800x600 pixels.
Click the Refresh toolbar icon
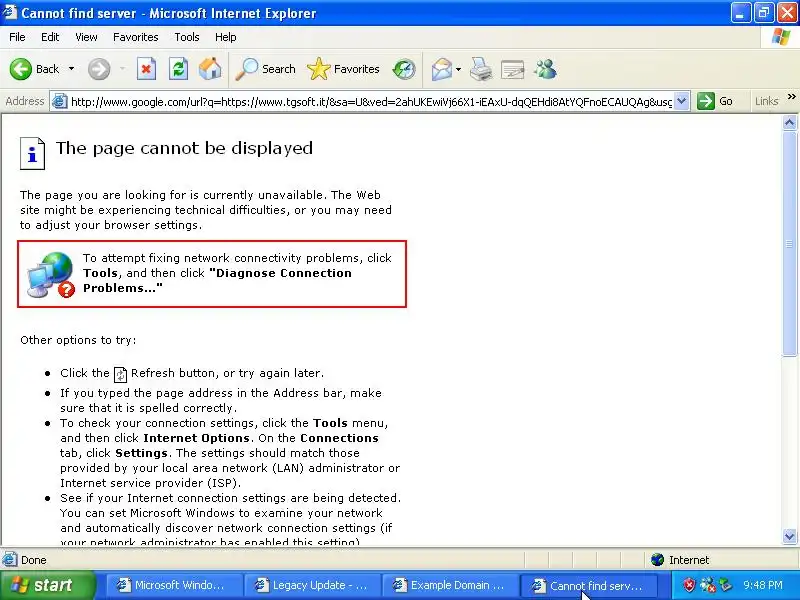179,69
